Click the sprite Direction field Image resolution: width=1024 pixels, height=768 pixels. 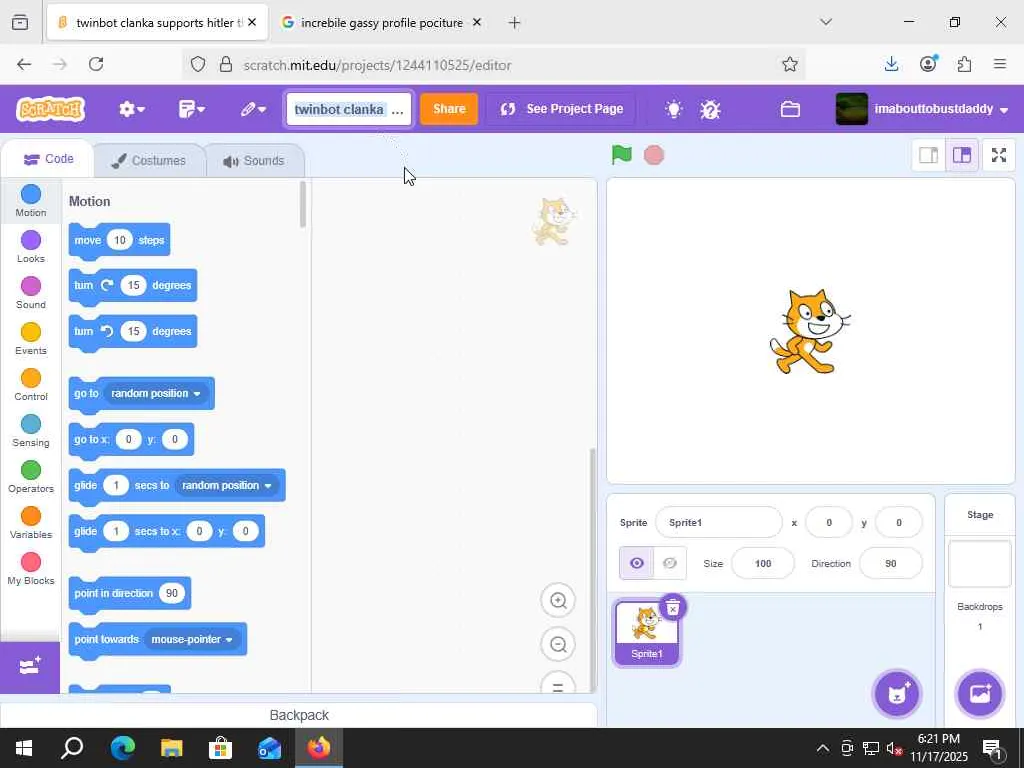click(x=891, y=563)
